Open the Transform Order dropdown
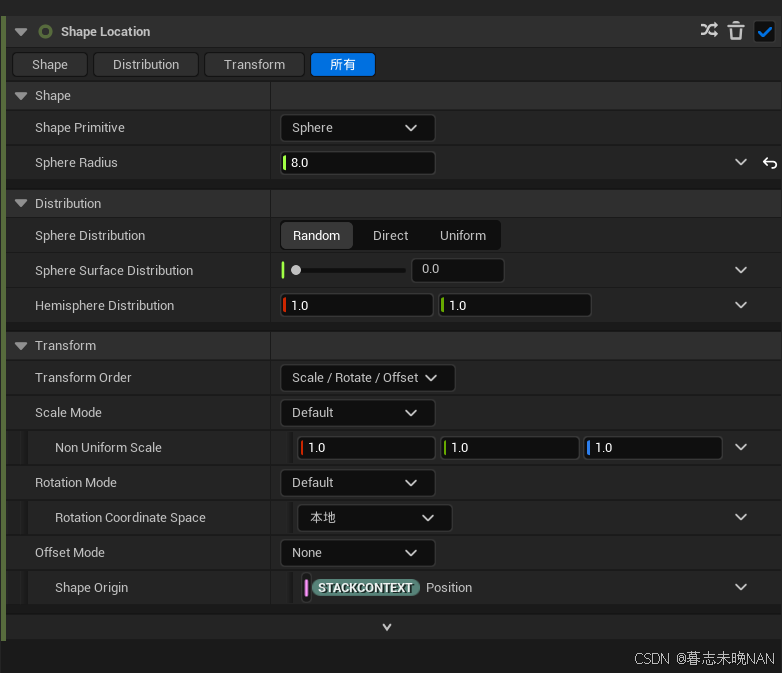Screen dimensions: 782x673 coord(367,378)
